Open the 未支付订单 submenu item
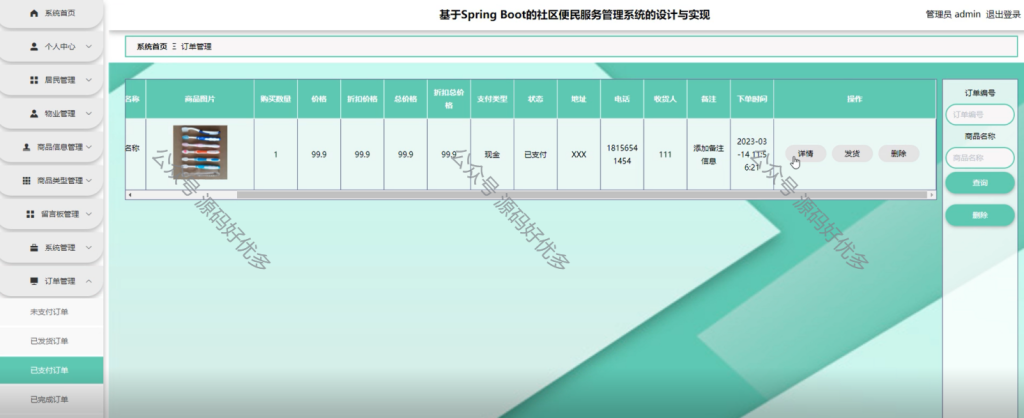The image size is (1024, 418). 49,312
